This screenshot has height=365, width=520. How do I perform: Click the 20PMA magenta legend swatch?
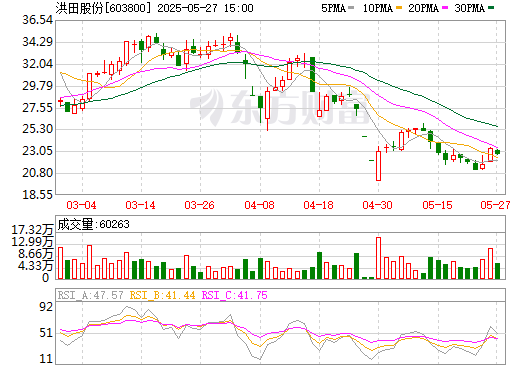click(x=445, y=8)
